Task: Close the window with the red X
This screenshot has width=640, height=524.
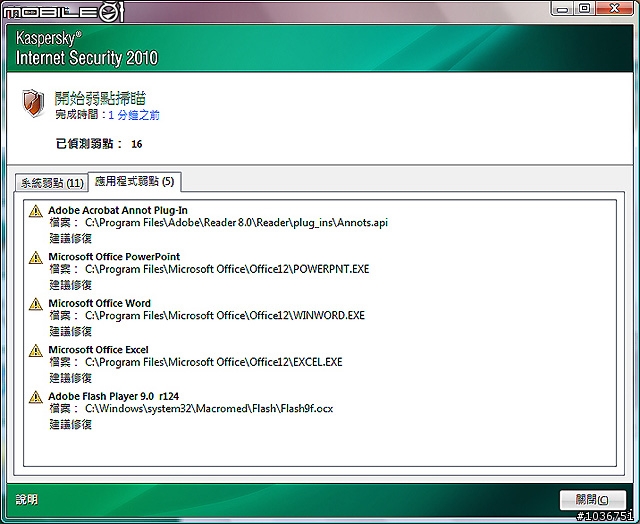Action: [x=614, y=8]
